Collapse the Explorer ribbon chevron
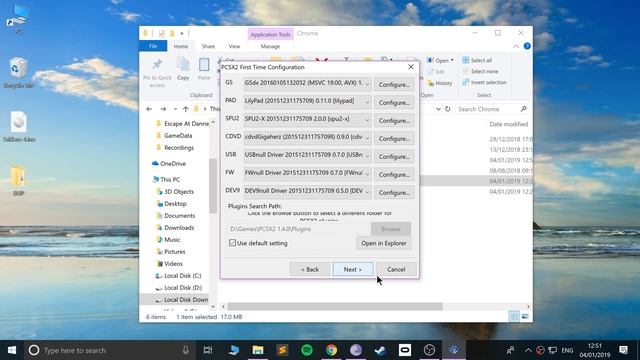Viewport: 640px width, 360px height. click(x=516, y=46)
